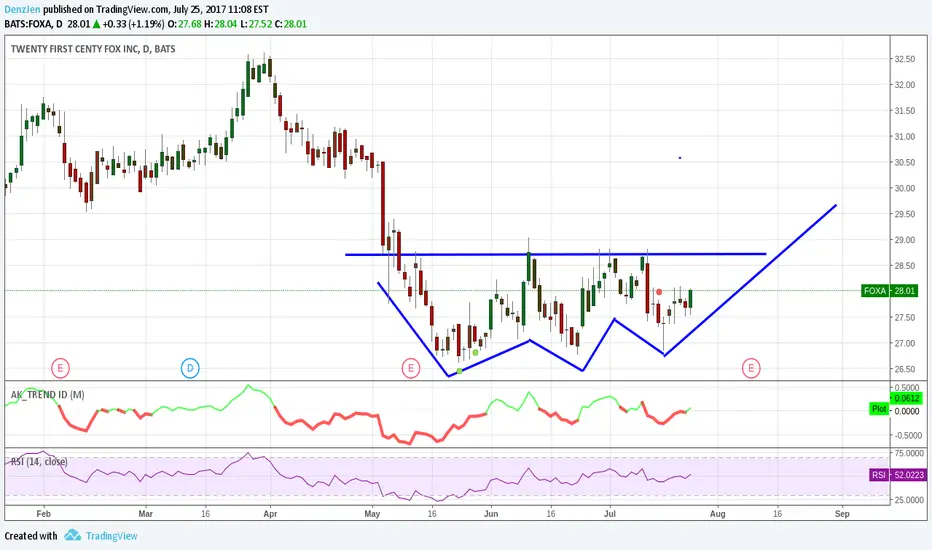Click the 25.0000 RSI axis label
932x550 pixels.
pyautogui.click(x=909, y=499)
